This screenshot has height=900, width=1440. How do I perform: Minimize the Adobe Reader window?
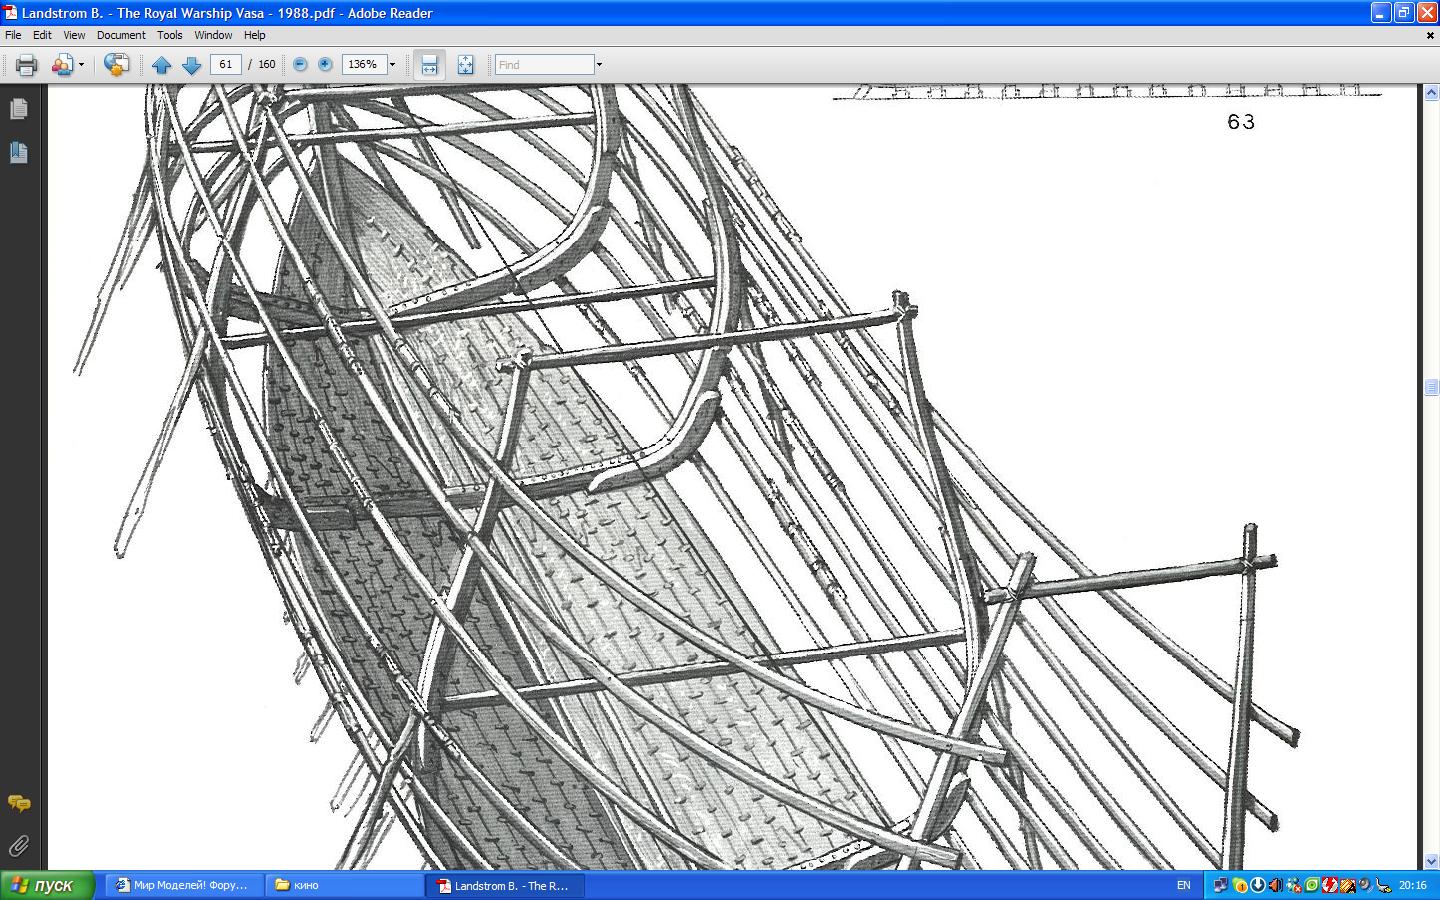pos(1381,13)
